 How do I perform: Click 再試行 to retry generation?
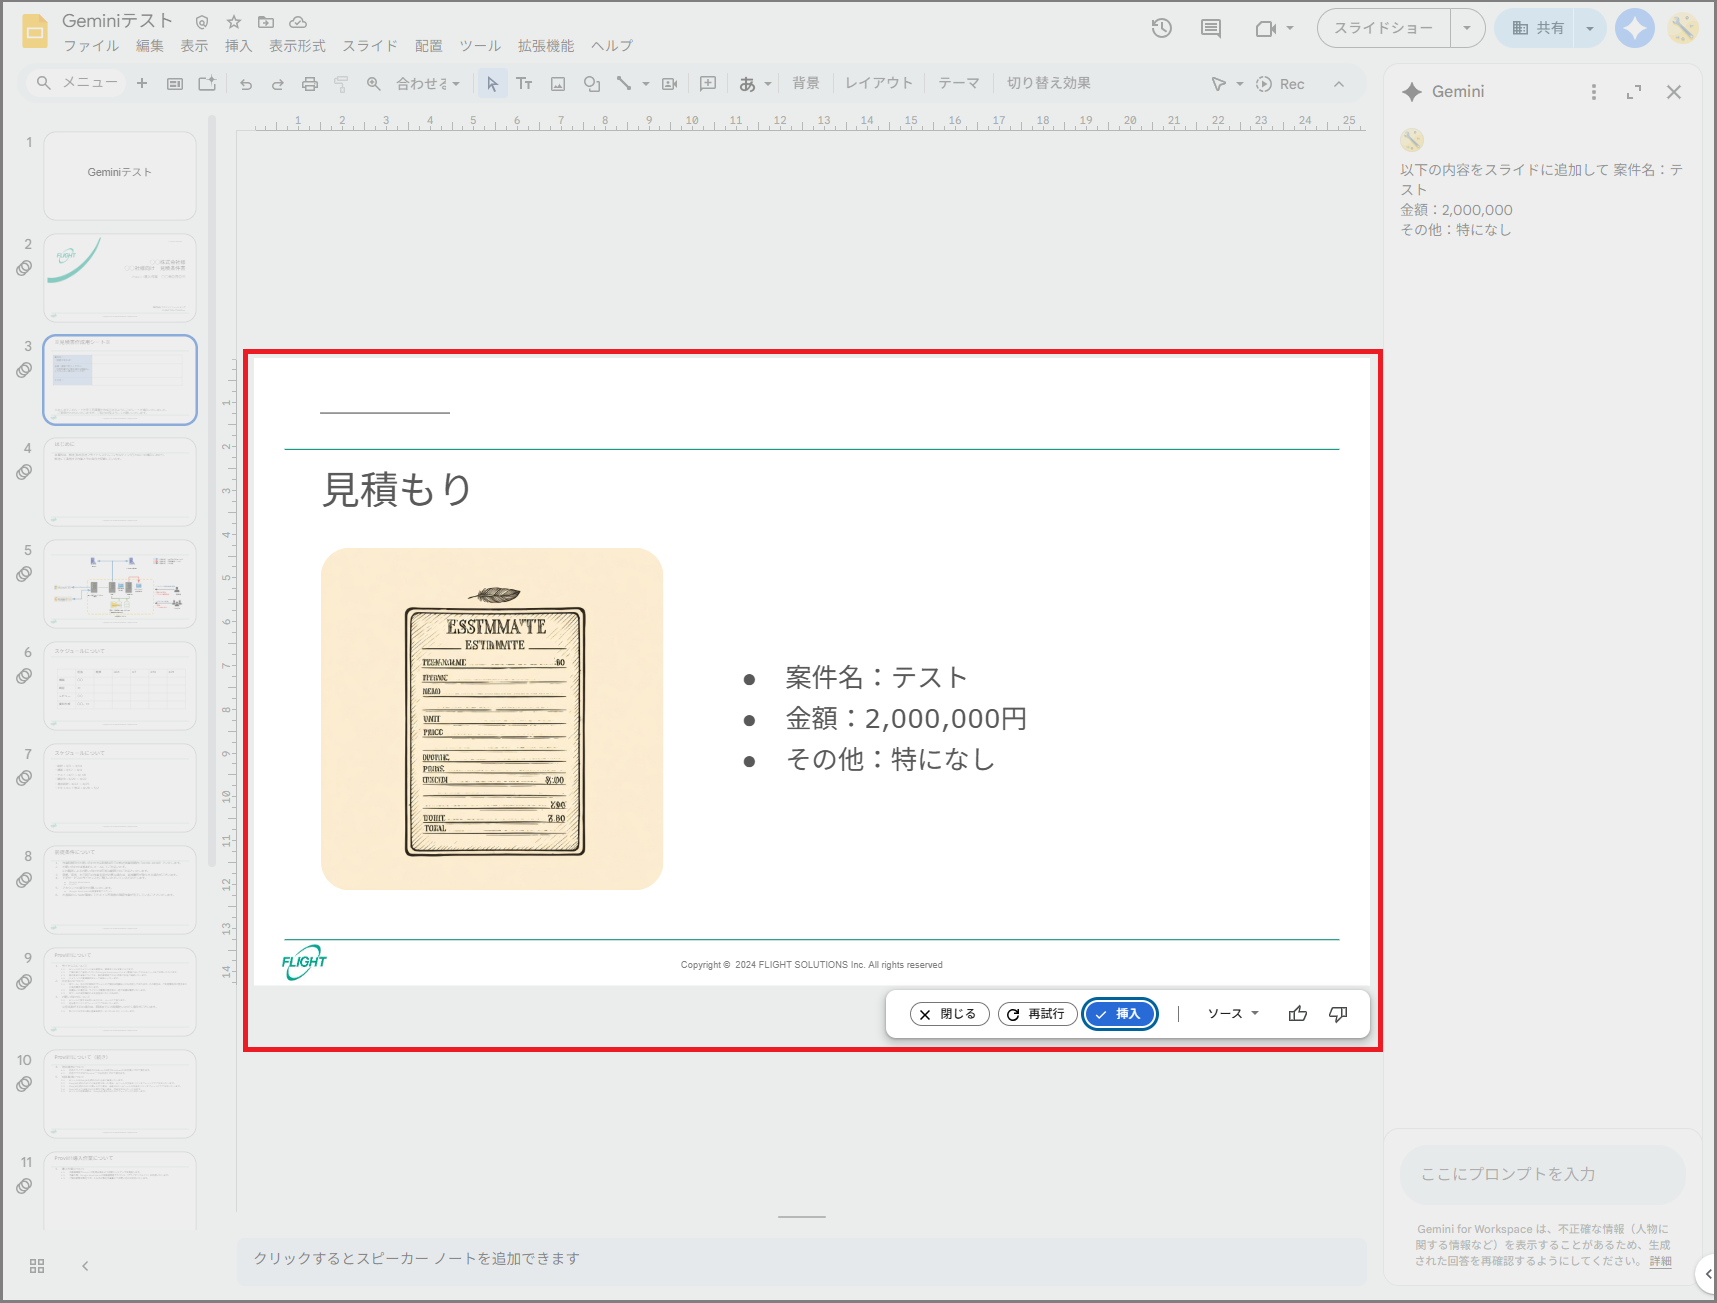pyautogui.click(x=1037, y=1014)
